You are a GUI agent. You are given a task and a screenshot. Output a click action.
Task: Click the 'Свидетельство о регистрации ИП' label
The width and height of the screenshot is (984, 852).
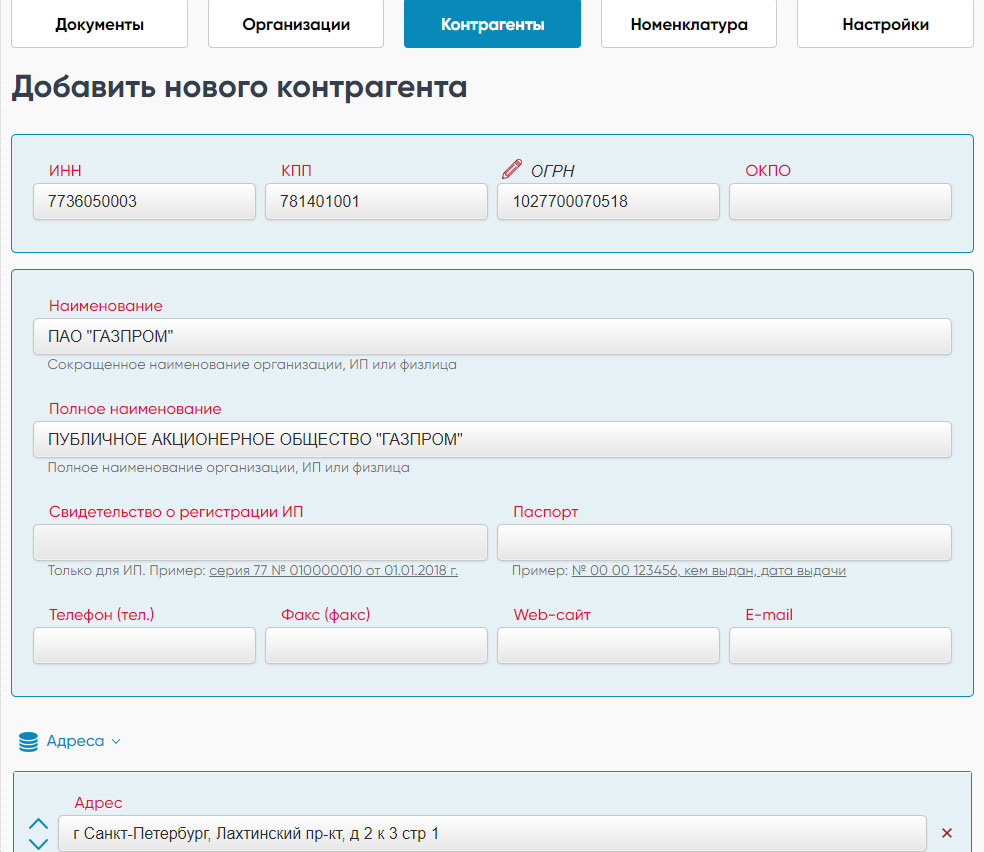point(176,511)
